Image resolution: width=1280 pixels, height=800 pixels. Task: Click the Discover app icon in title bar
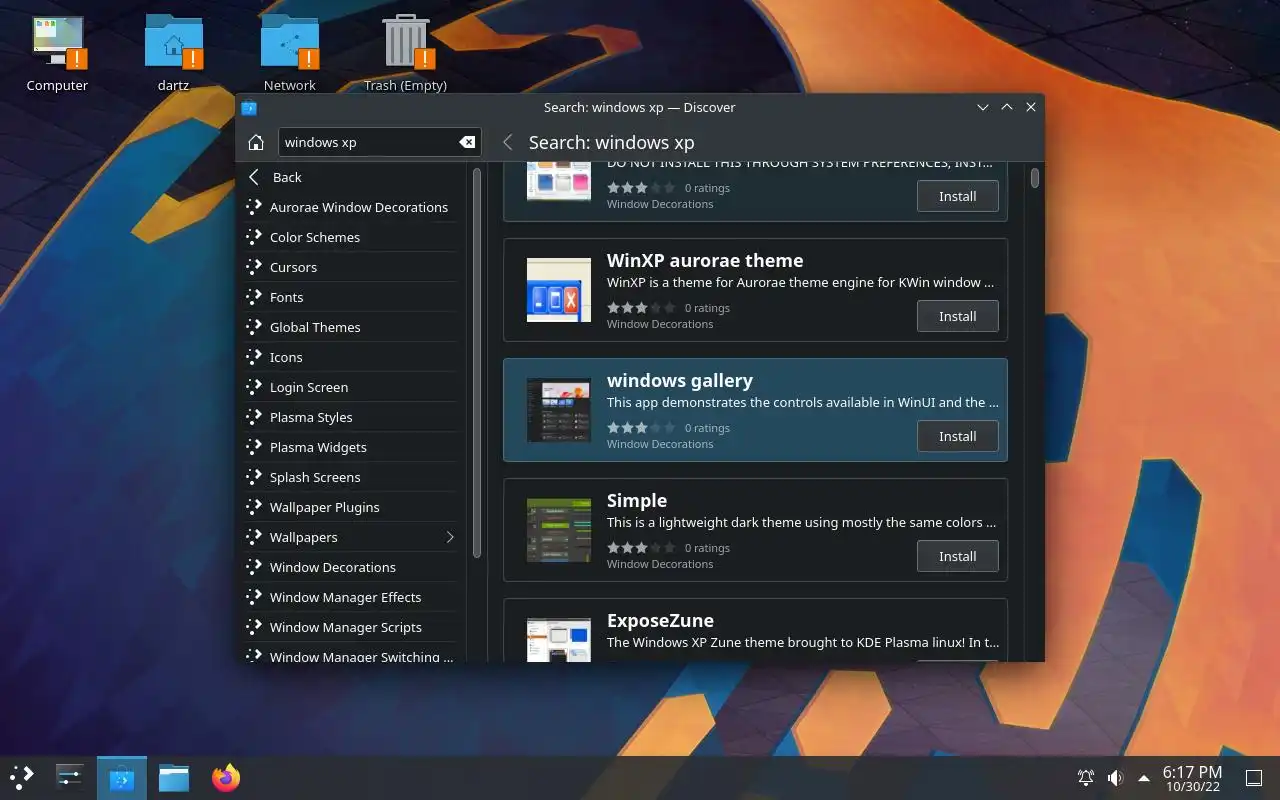(x=249, y=107)
